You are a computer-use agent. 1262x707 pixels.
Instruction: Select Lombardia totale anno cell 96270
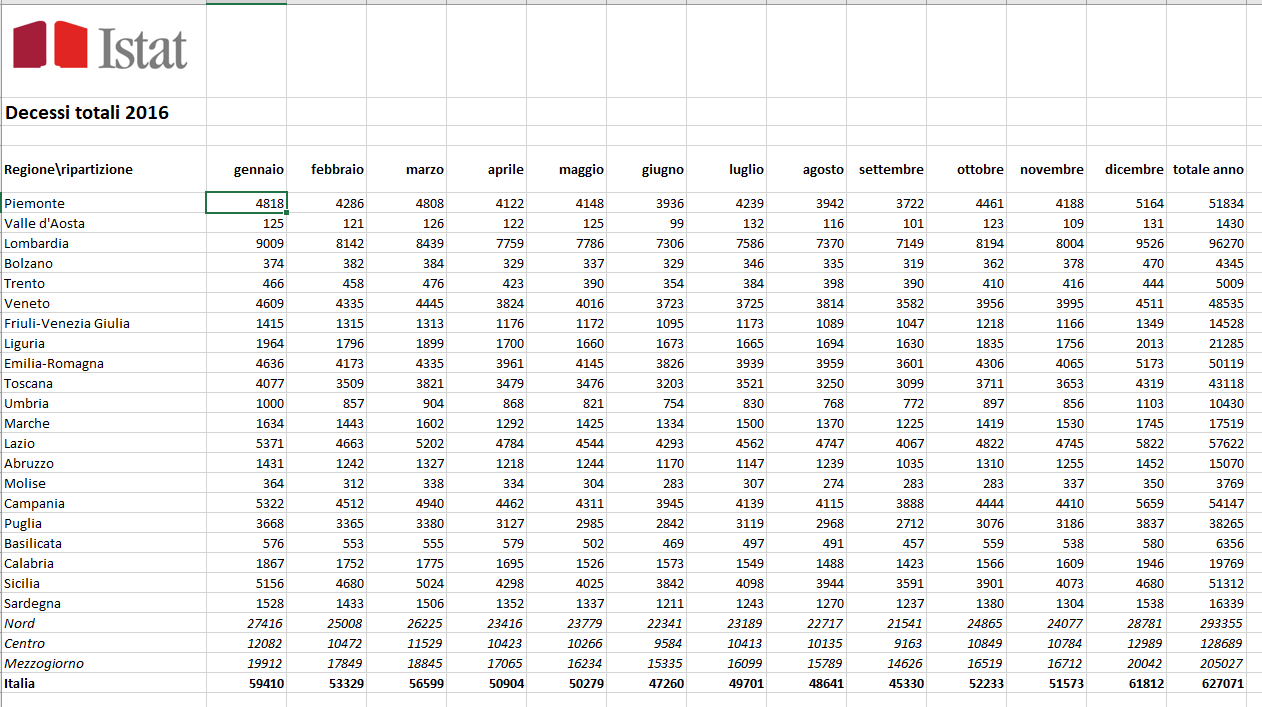(x=1206, y=243)
